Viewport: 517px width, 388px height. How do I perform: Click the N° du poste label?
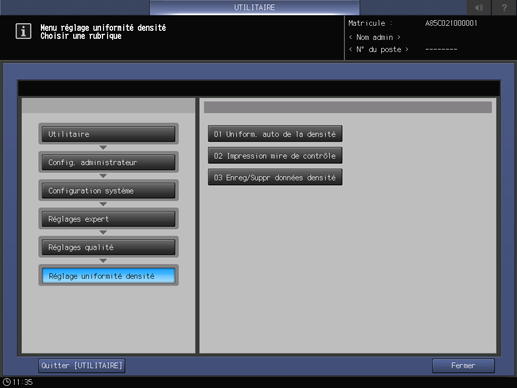(379, 50)
